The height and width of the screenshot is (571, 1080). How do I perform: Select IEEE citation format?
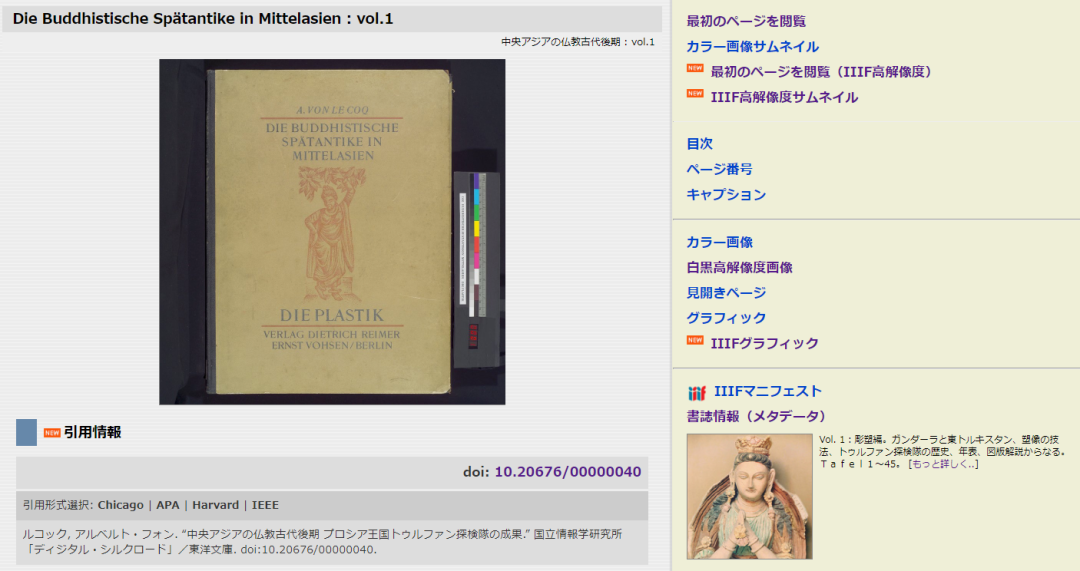click(264, 505)
